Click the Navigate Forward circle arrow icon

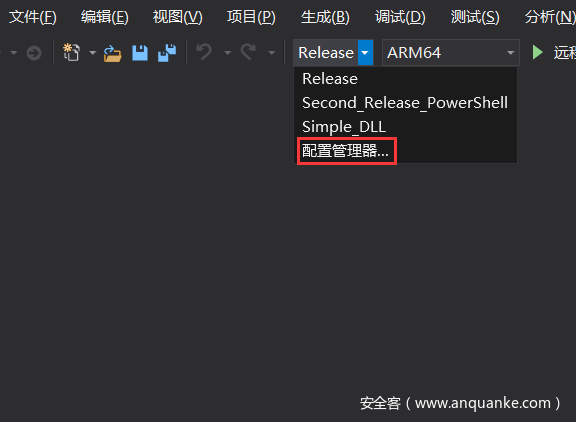[34, 53]
